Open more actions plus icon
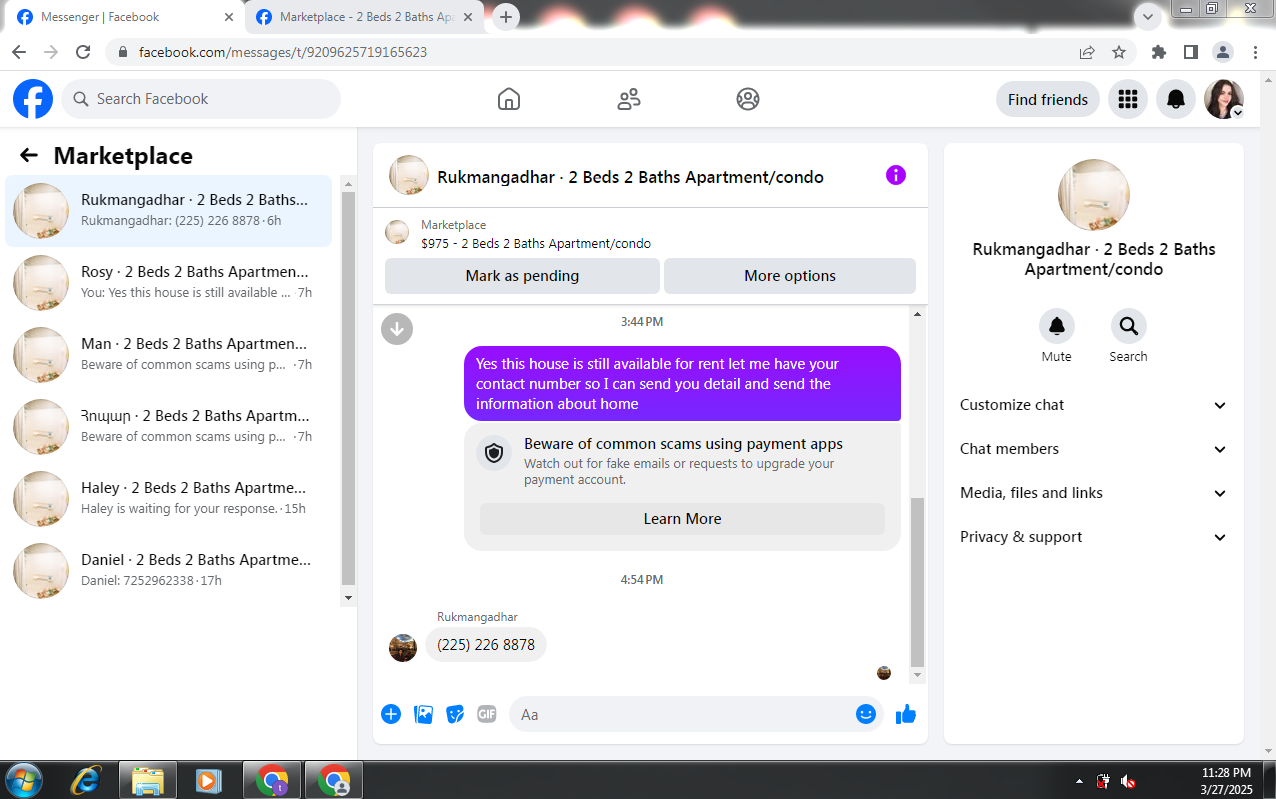 coord(391,714)
